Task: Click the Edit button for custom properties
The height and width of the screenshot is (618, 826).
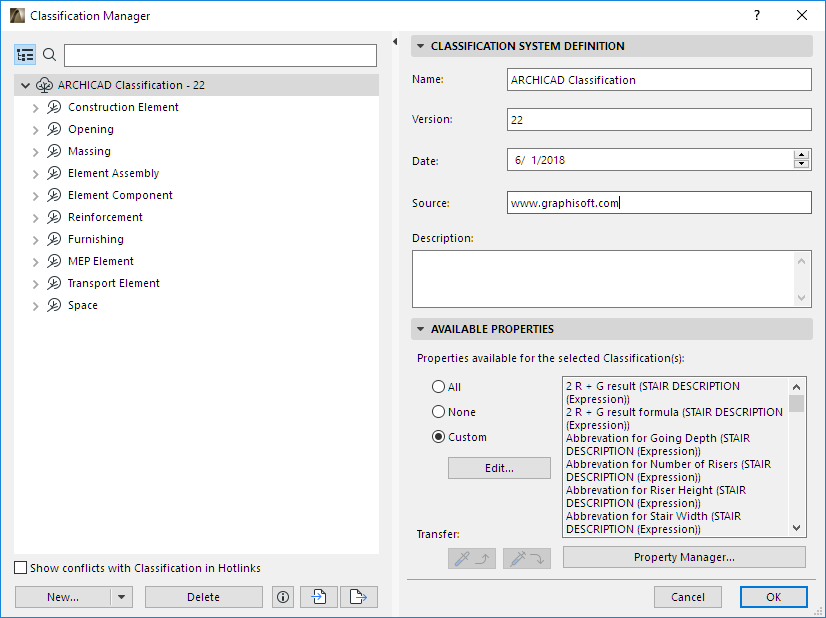Action: pyautogui.click(x=498, y=468)
